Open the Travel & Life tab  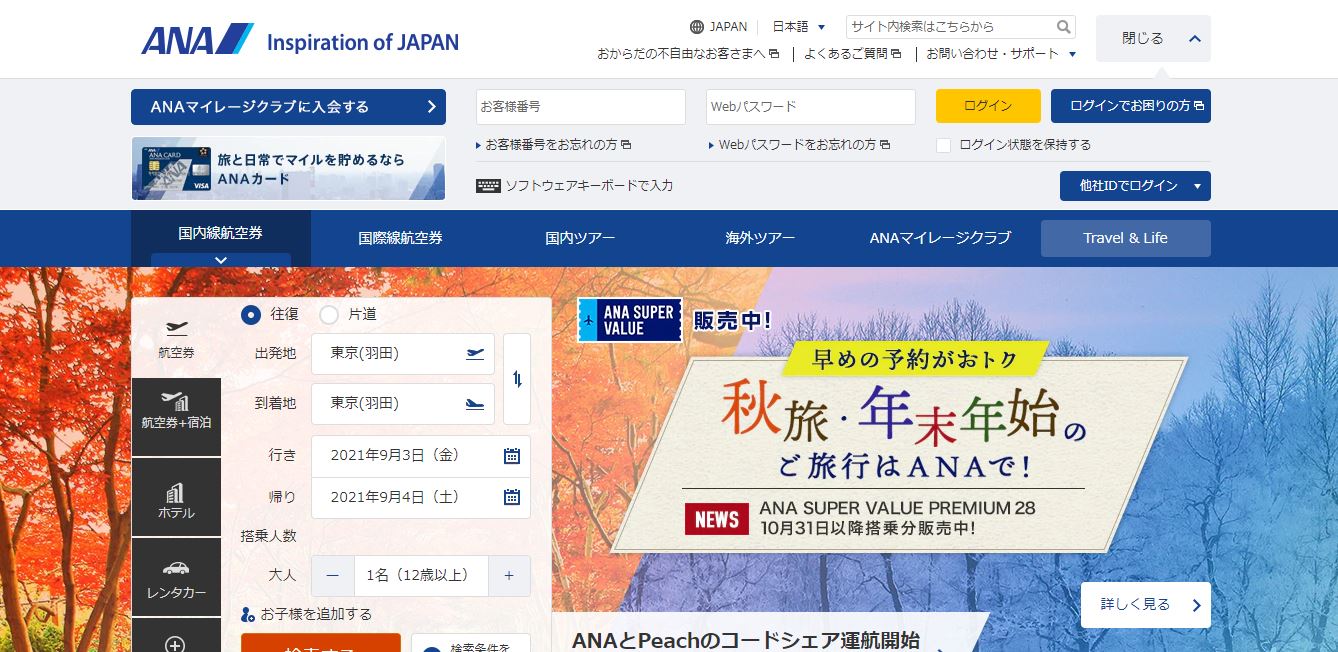click(1126, 238)
